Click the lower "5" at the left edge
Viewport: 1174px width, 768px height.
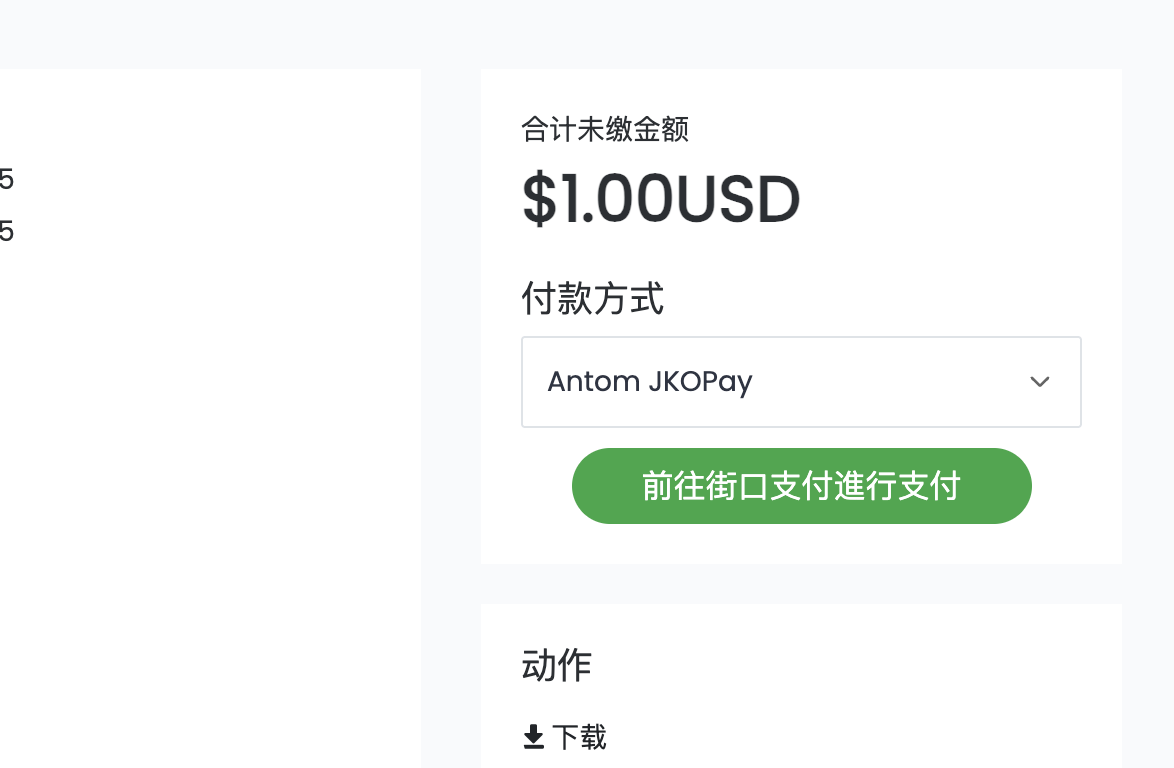point(6,231)
